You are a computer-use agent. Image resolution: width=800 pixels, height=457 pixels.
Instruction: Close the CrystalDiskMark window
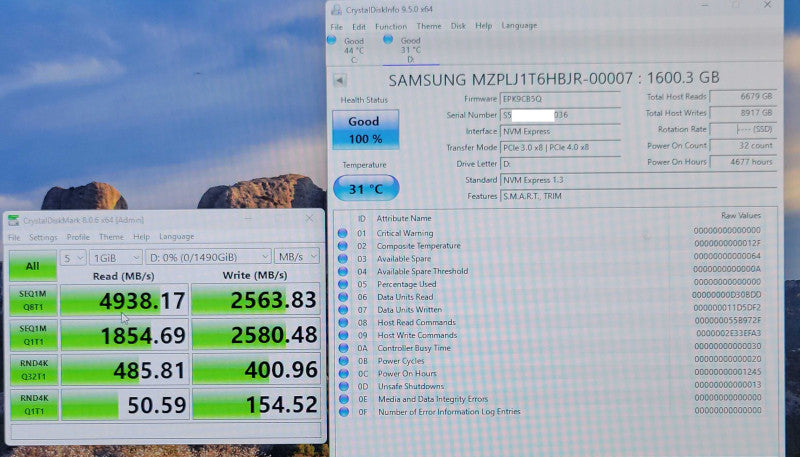click(309, 218)
